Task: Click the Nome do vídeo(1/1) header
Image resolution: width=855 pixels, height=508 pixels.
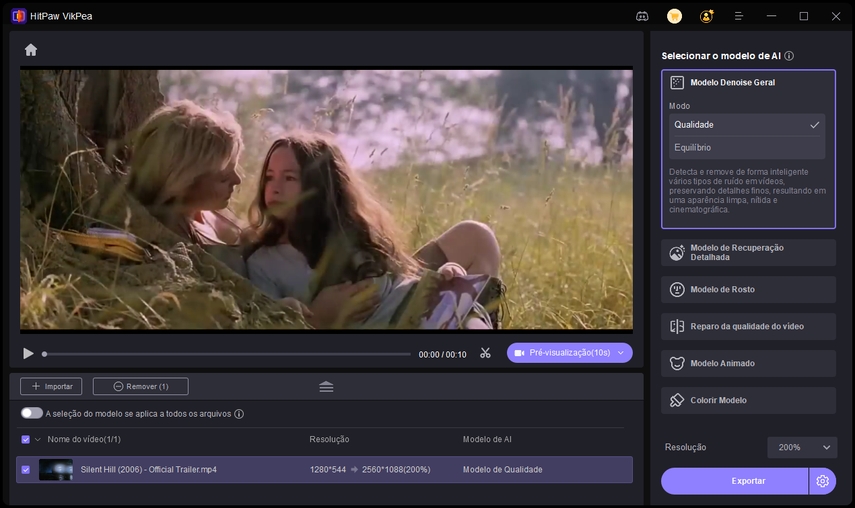Action: click(x=84, y=439)
